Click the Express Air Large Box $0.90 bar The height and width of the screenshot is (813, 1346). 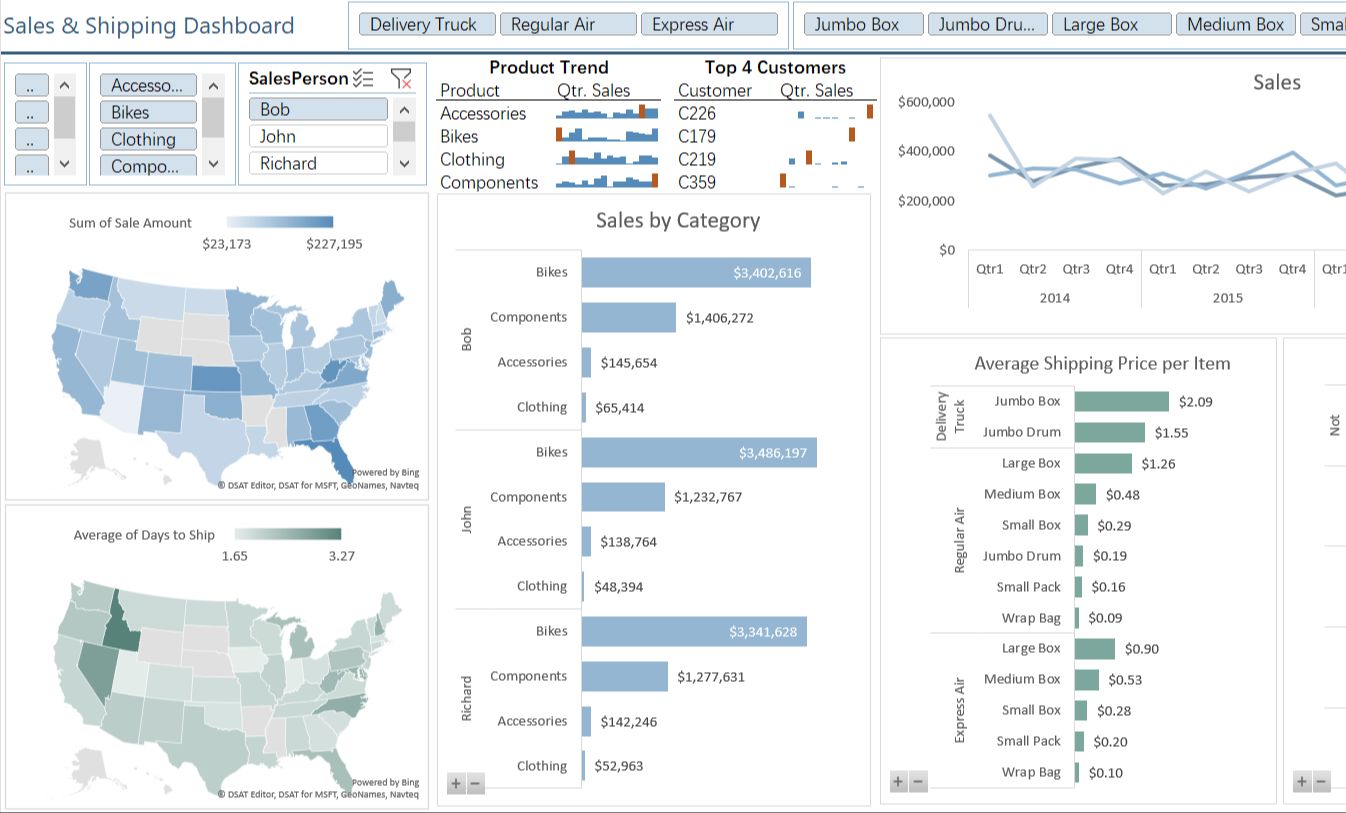(1095, 648)
